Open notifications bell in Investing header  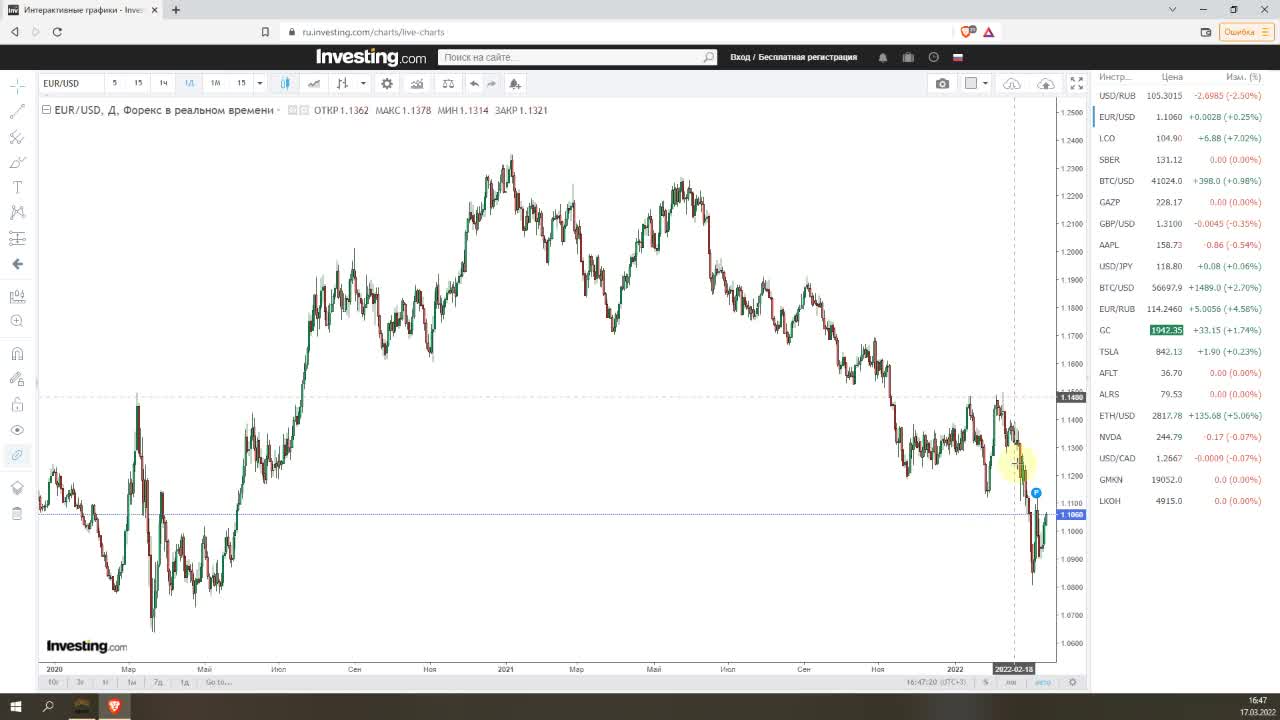click(882, 57)
